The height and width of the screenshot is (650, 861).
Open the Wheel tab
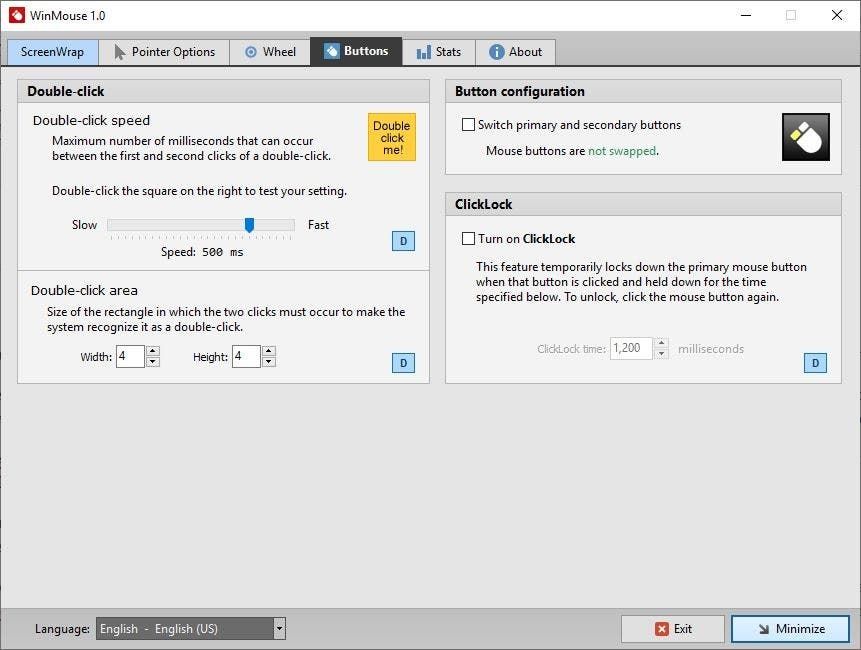270,52
